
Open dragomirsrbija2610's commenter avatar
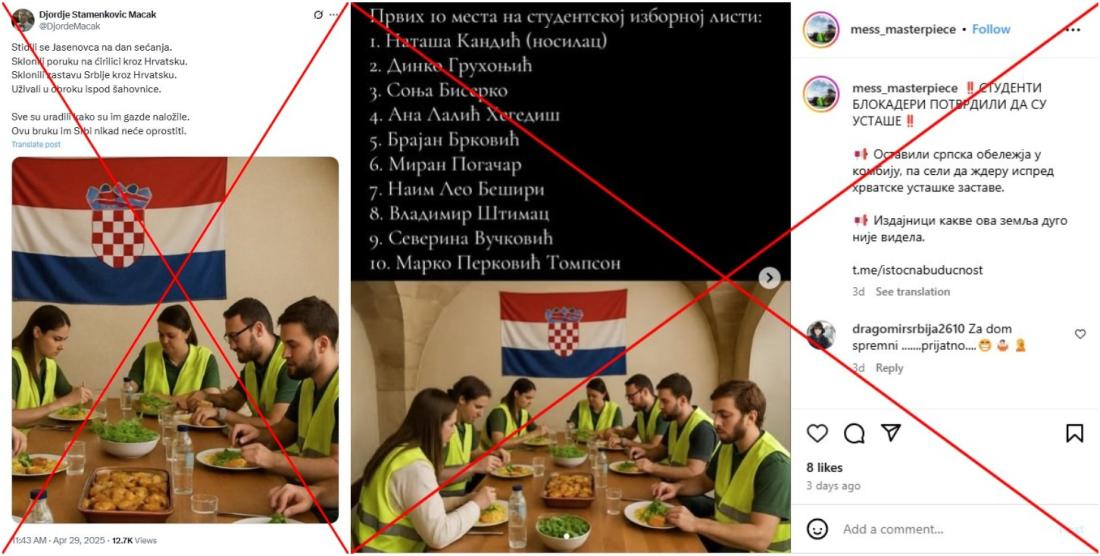point(821,335)
